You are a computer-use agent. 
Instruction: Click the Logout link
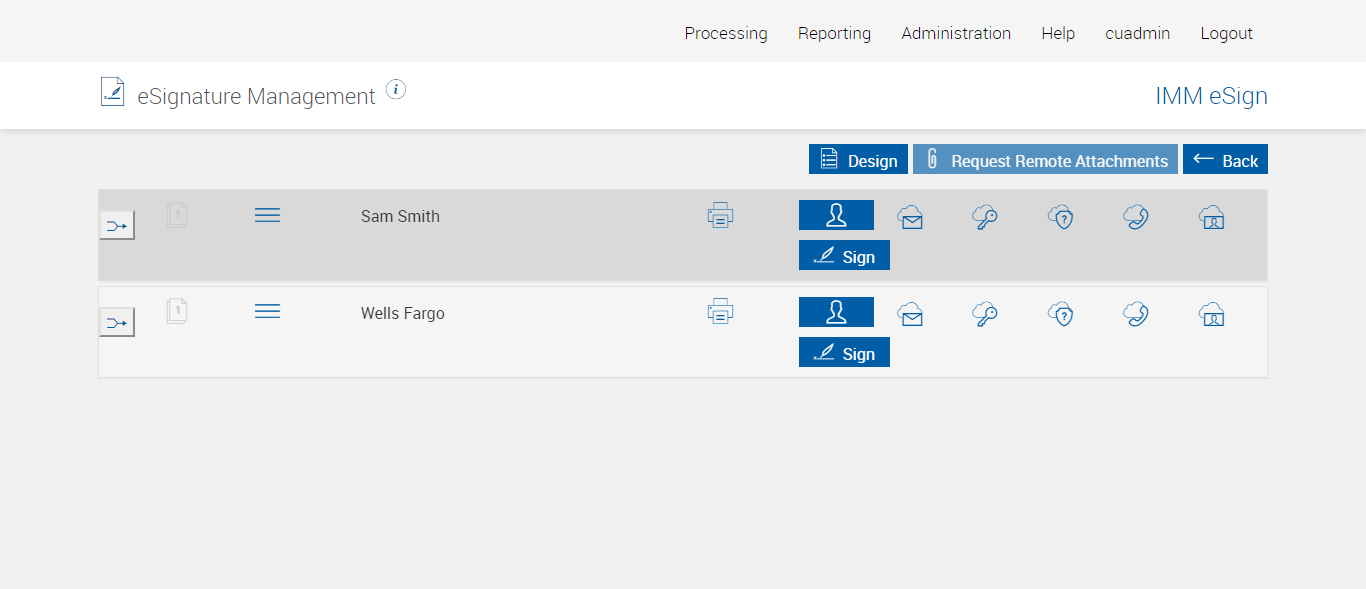[1226, 33]
